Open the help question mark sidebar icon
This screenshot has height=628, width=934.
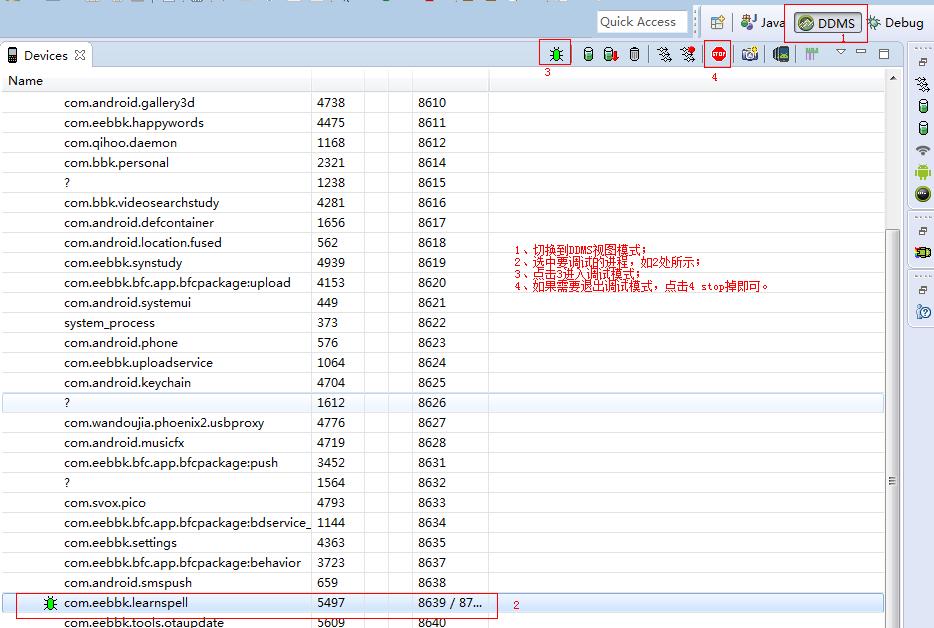click(923, 312)
